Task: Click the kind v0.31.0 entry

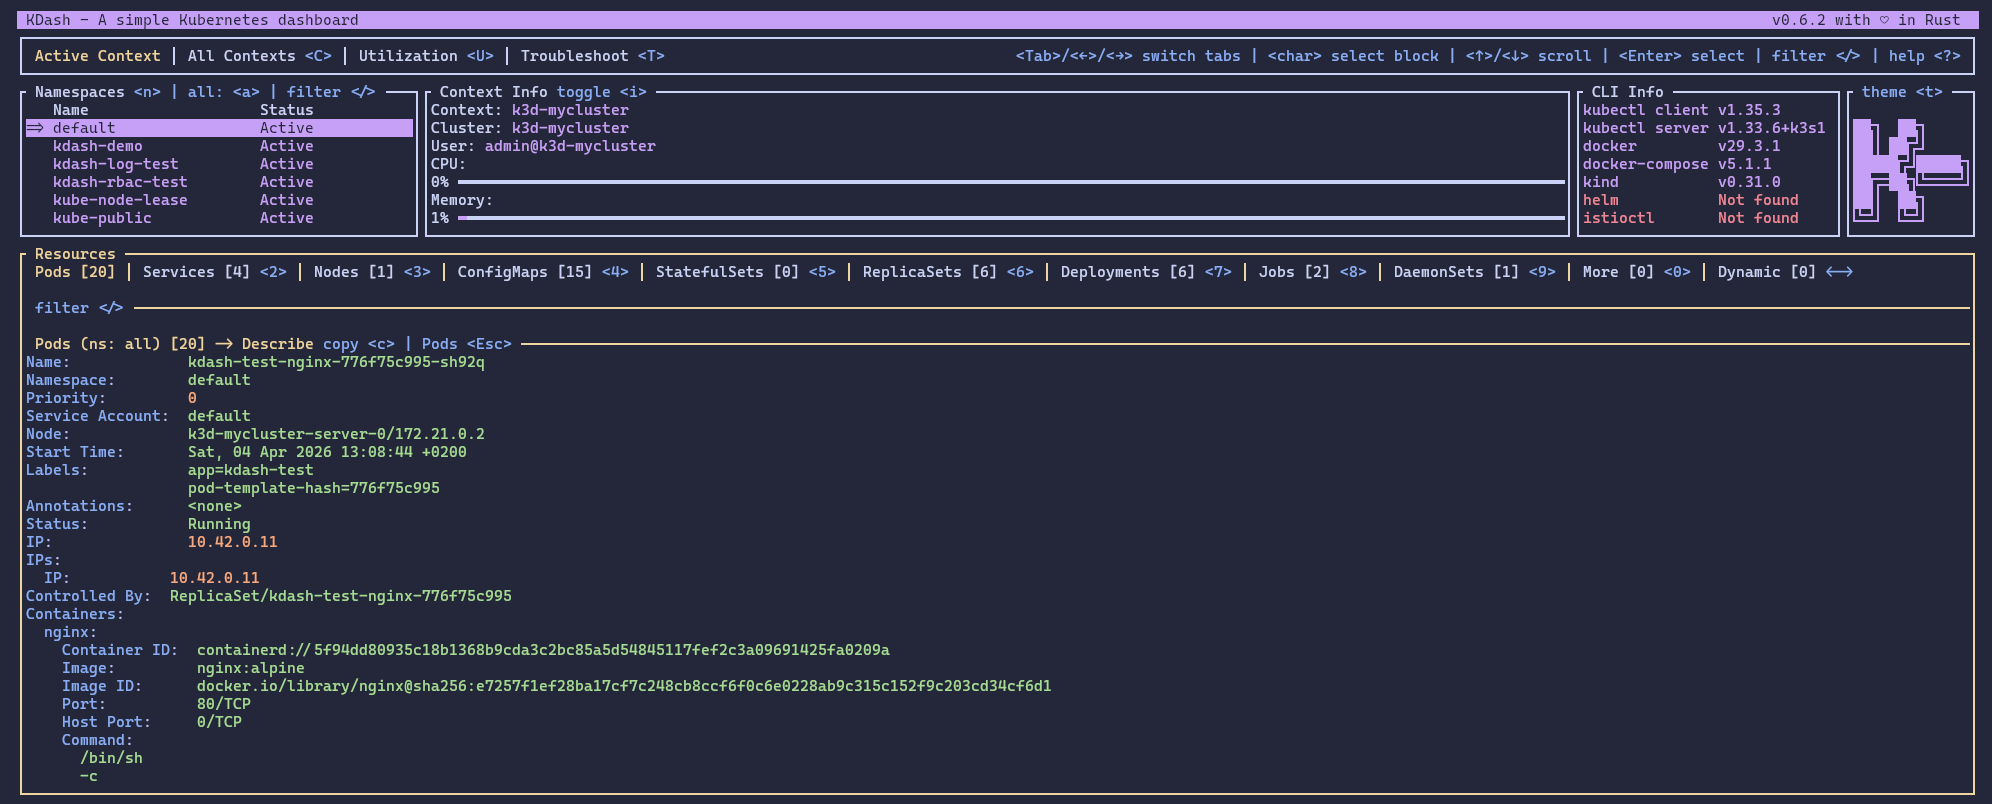Action: (1682, 182)
